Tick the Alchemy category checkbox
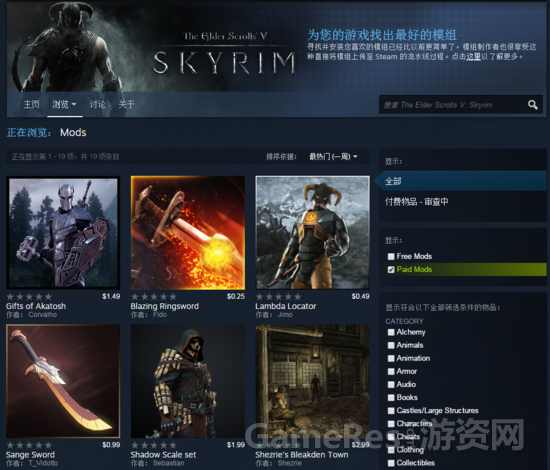The width and height of the screenshot is (550, 470). [391, 332]
